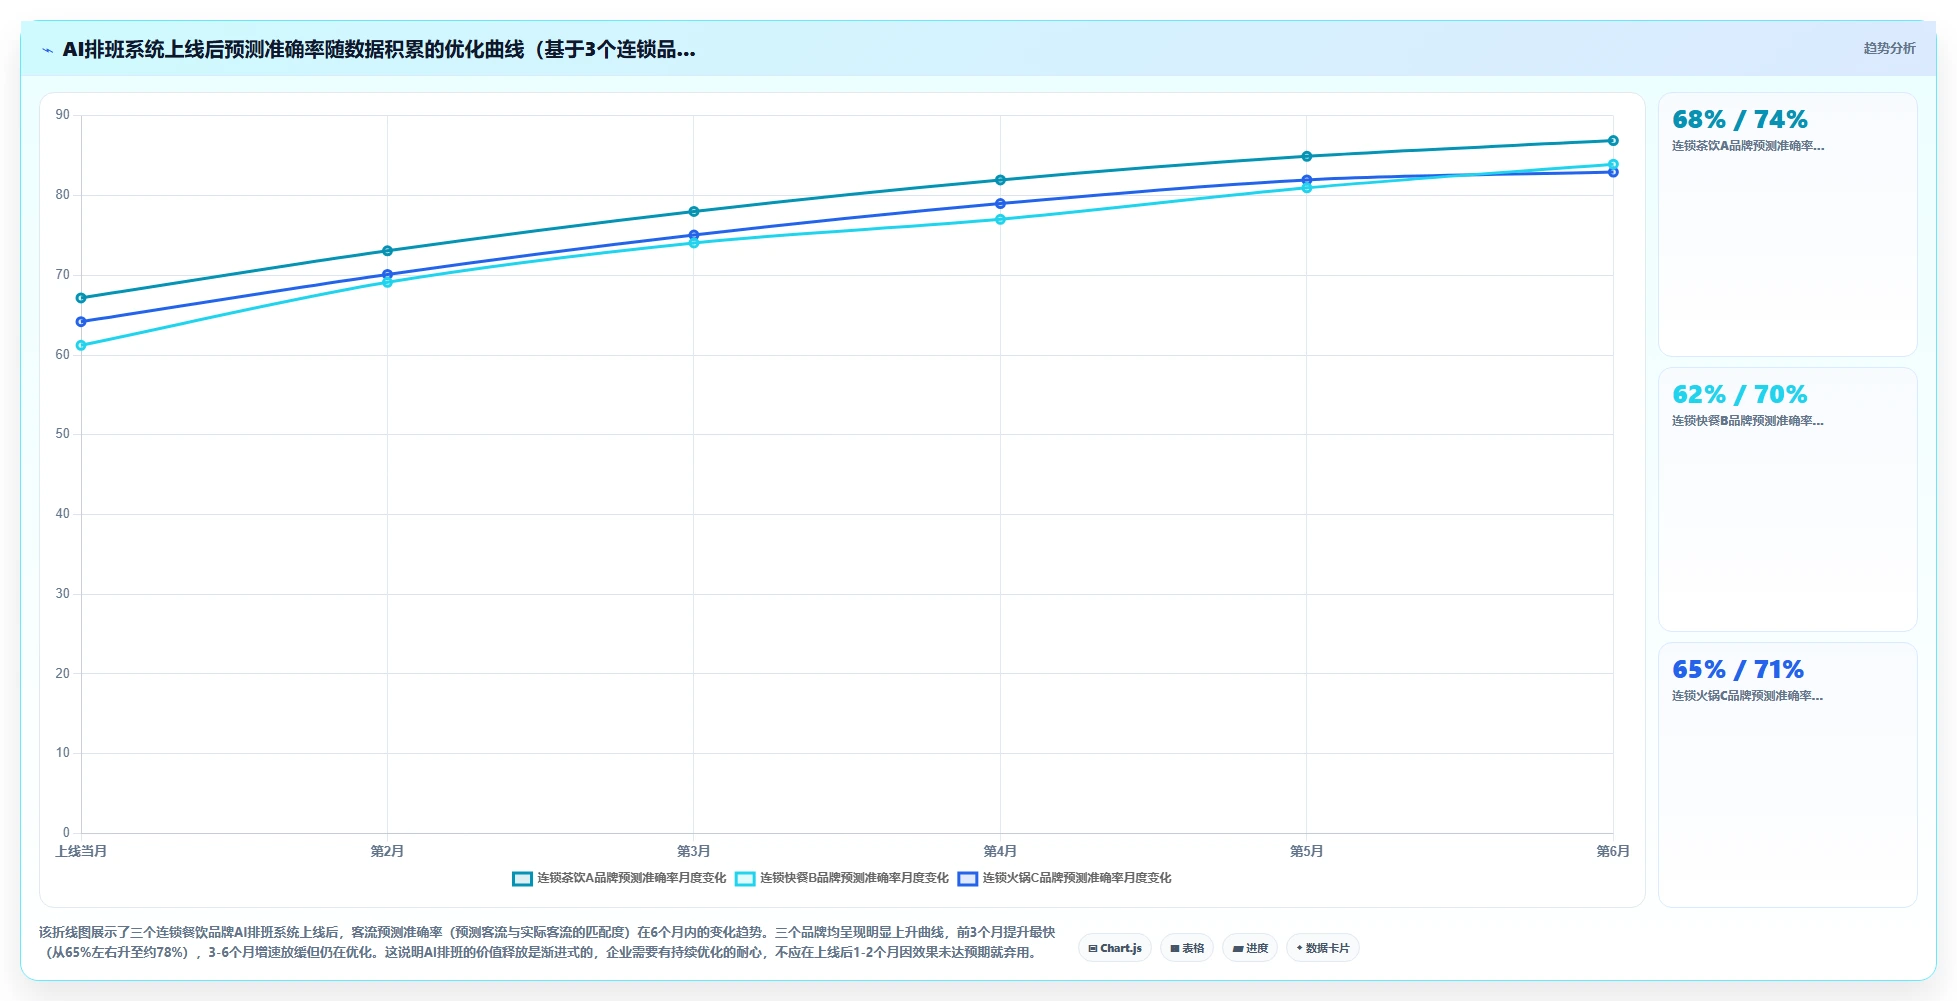Click the 0 y-axis tick label
The width and height of the screenshot is (1957, 1001).
(66, 833)
